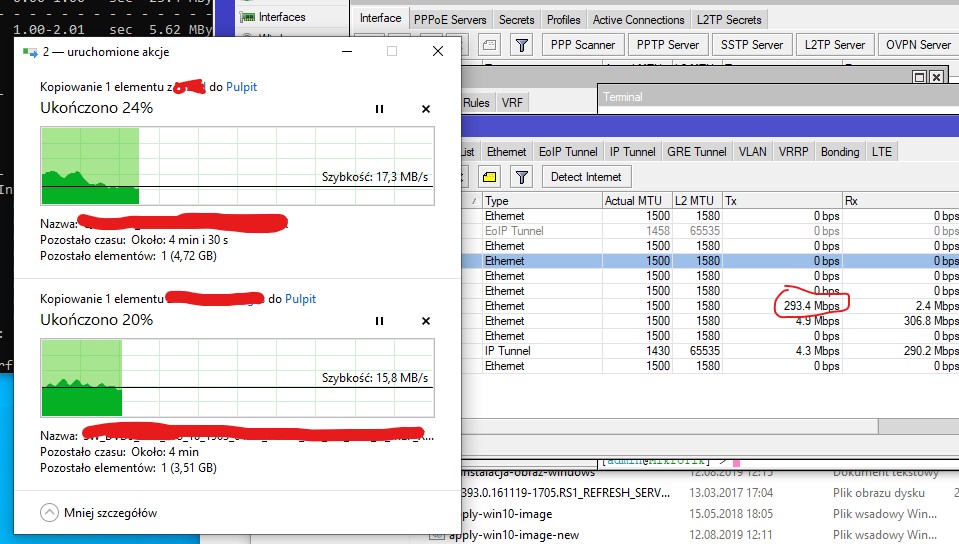
Task: Pause the 24% copy operation
Action: pyautogui.click(x=379, y=109)
